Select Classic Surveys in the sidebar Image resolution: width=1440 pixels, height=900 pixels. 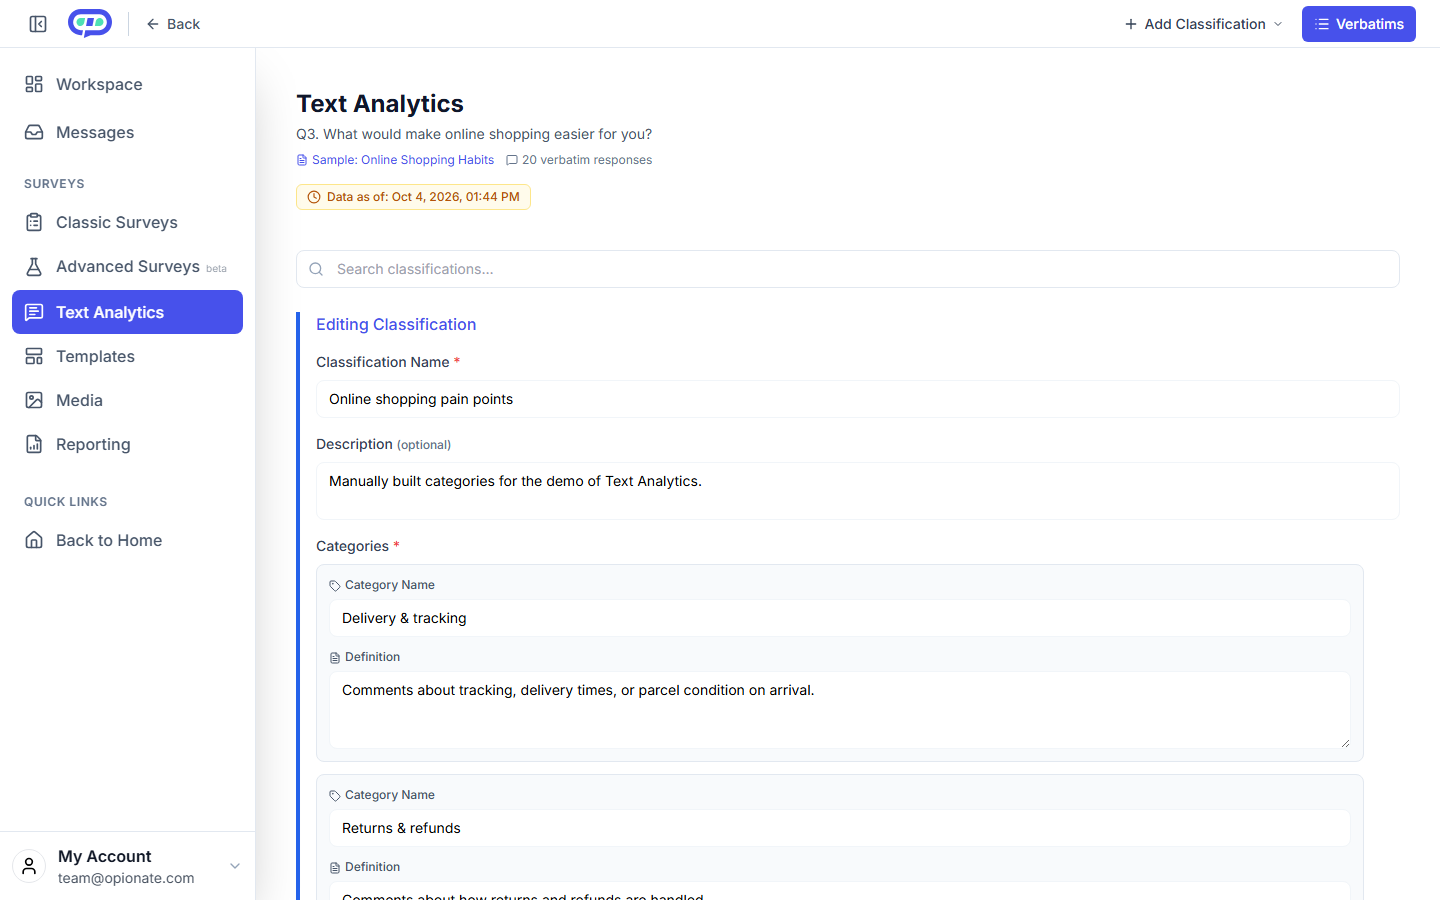pyautogui.click(x=127, y=222)
